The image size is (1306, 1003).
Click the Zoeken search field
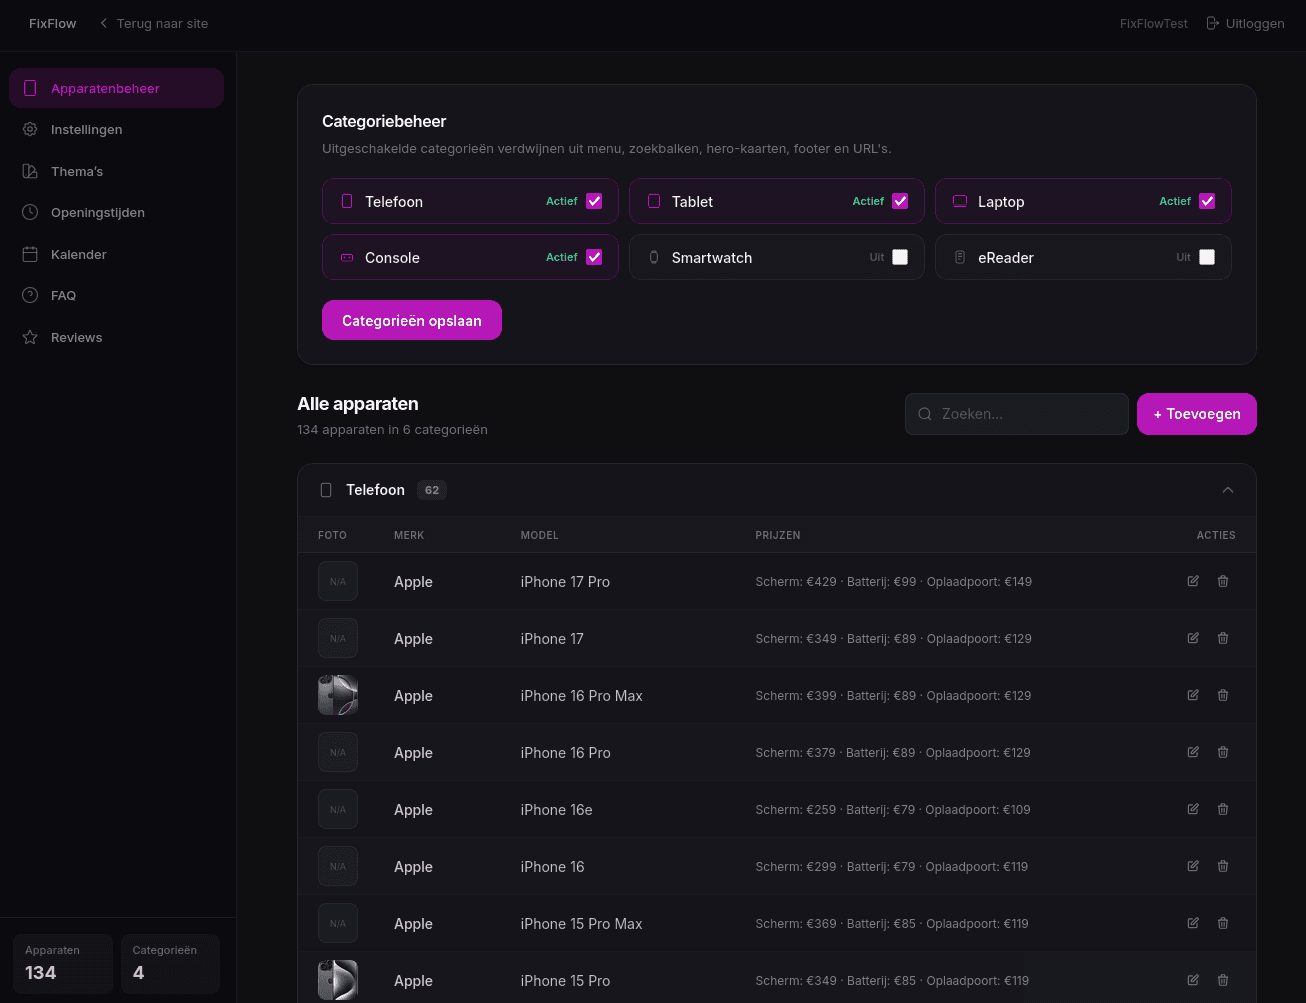(1016, 413)
